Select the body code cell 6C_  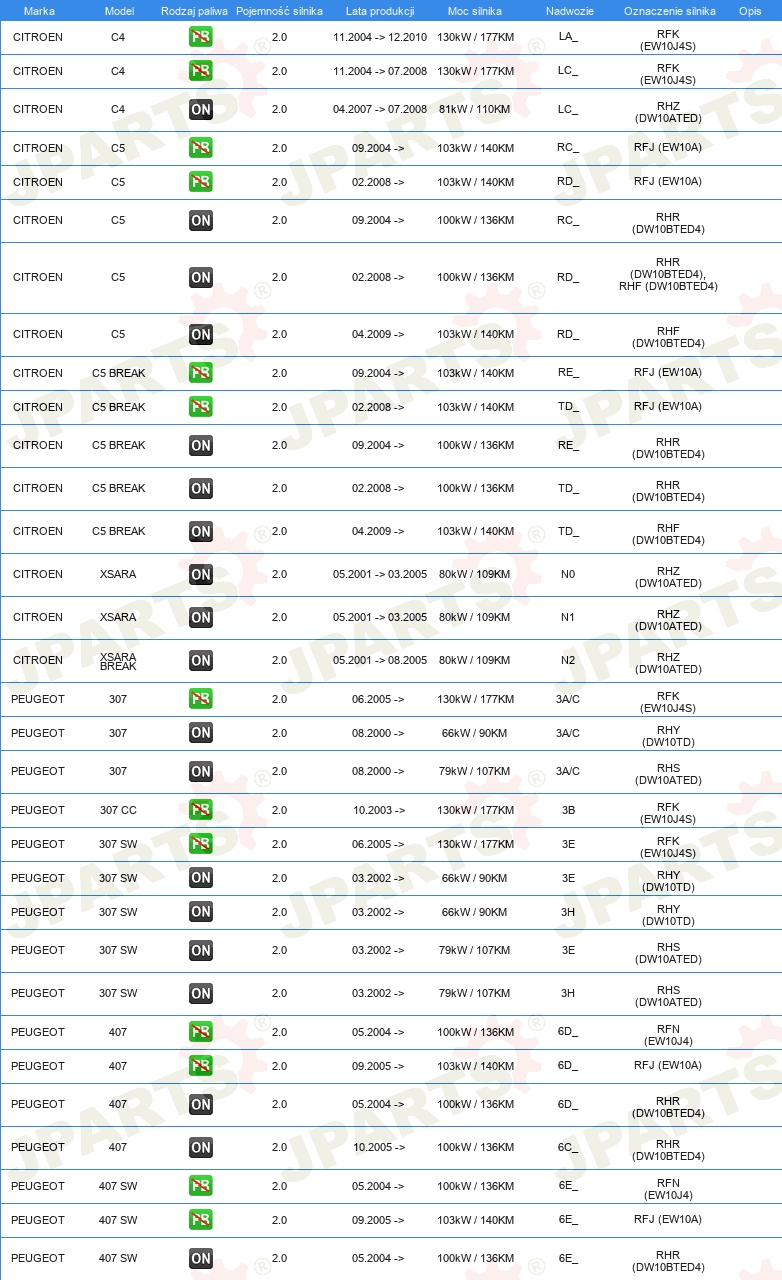pyautogui.click(x=568, y=1147)
